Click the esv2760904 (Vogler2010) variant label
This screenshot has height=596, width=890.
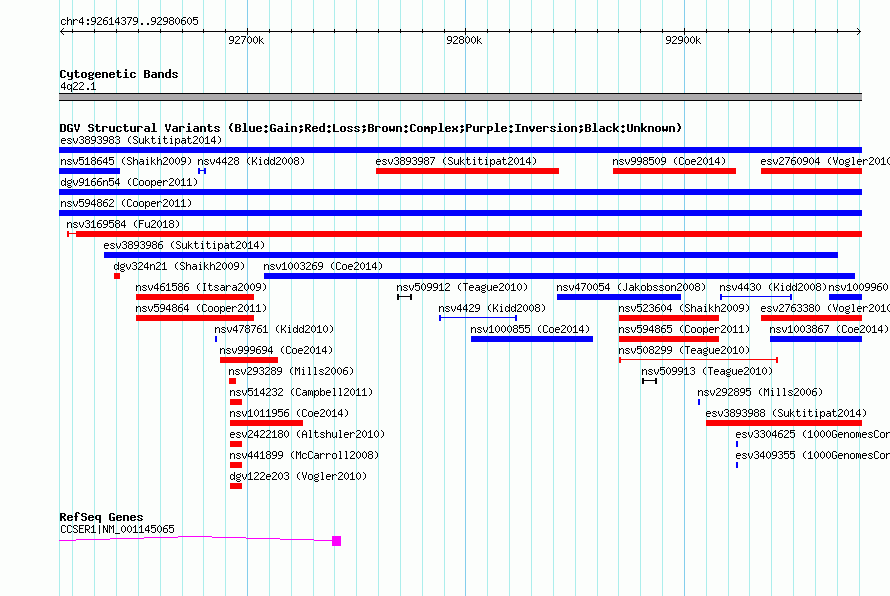(825, 161)
